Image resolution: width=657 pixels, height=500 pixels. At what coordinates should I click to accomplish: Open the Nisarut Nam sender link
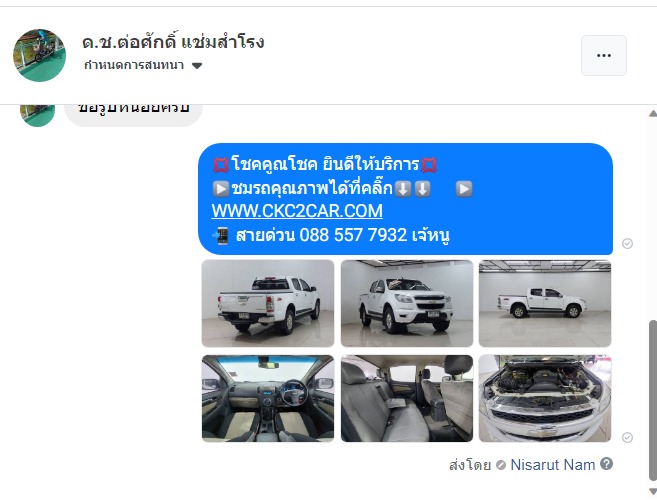[553, 465]
